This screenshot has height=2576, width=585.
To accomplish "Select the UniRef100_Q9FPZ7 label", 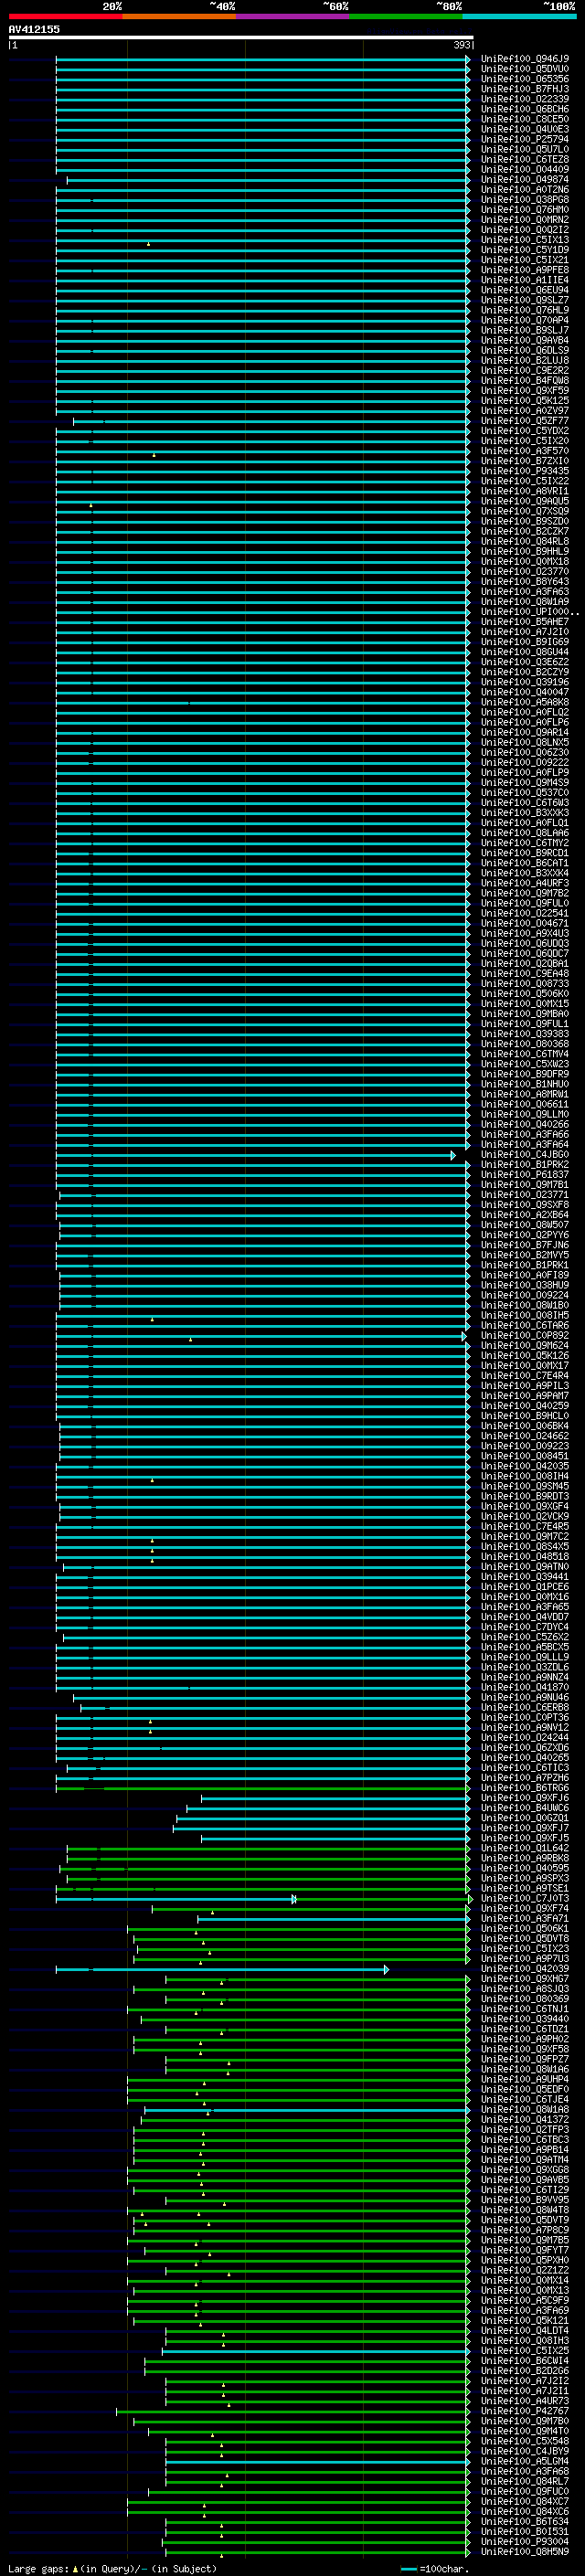I will tap(524, 2059).
